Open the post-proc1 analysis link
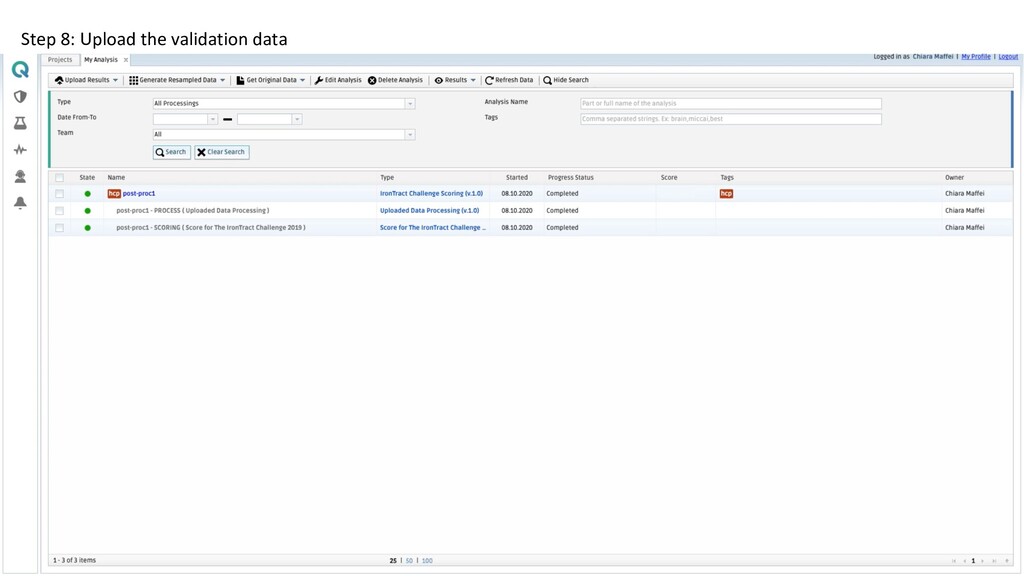 [139, 194]
